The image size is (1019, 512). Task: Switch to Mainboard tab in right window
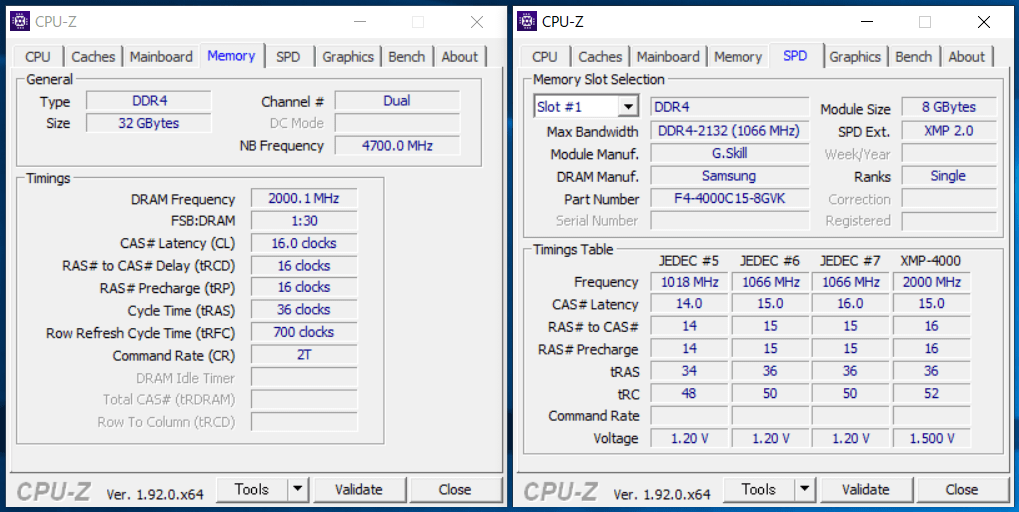coord(668,57)
